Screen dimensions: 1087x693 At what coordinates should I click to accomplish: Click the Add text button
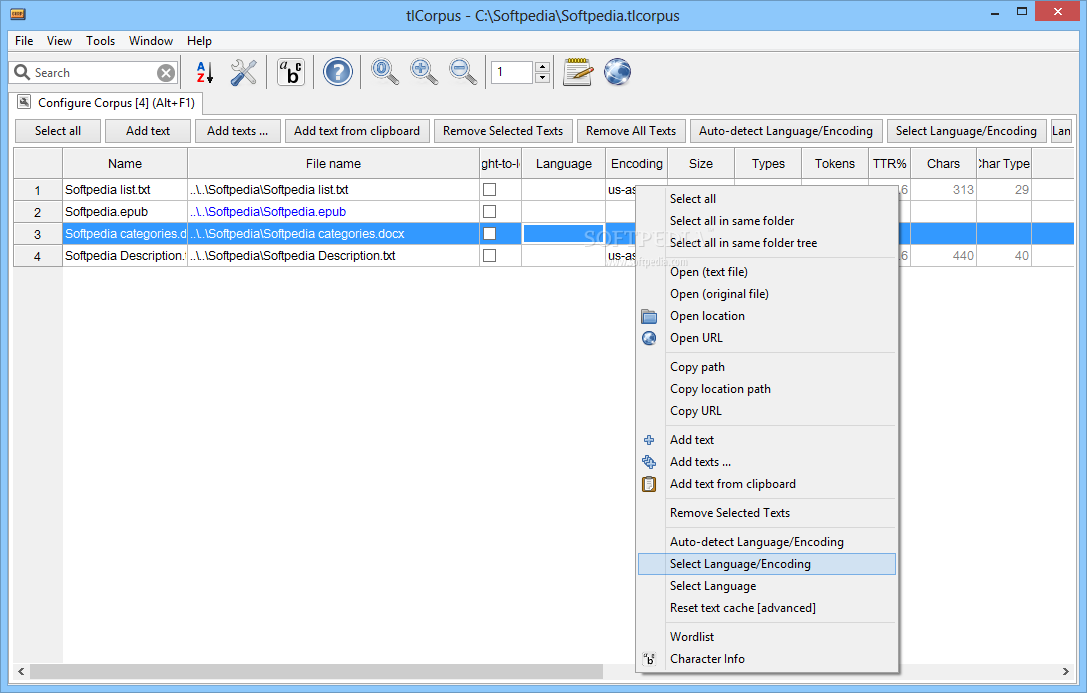[148, 131]
